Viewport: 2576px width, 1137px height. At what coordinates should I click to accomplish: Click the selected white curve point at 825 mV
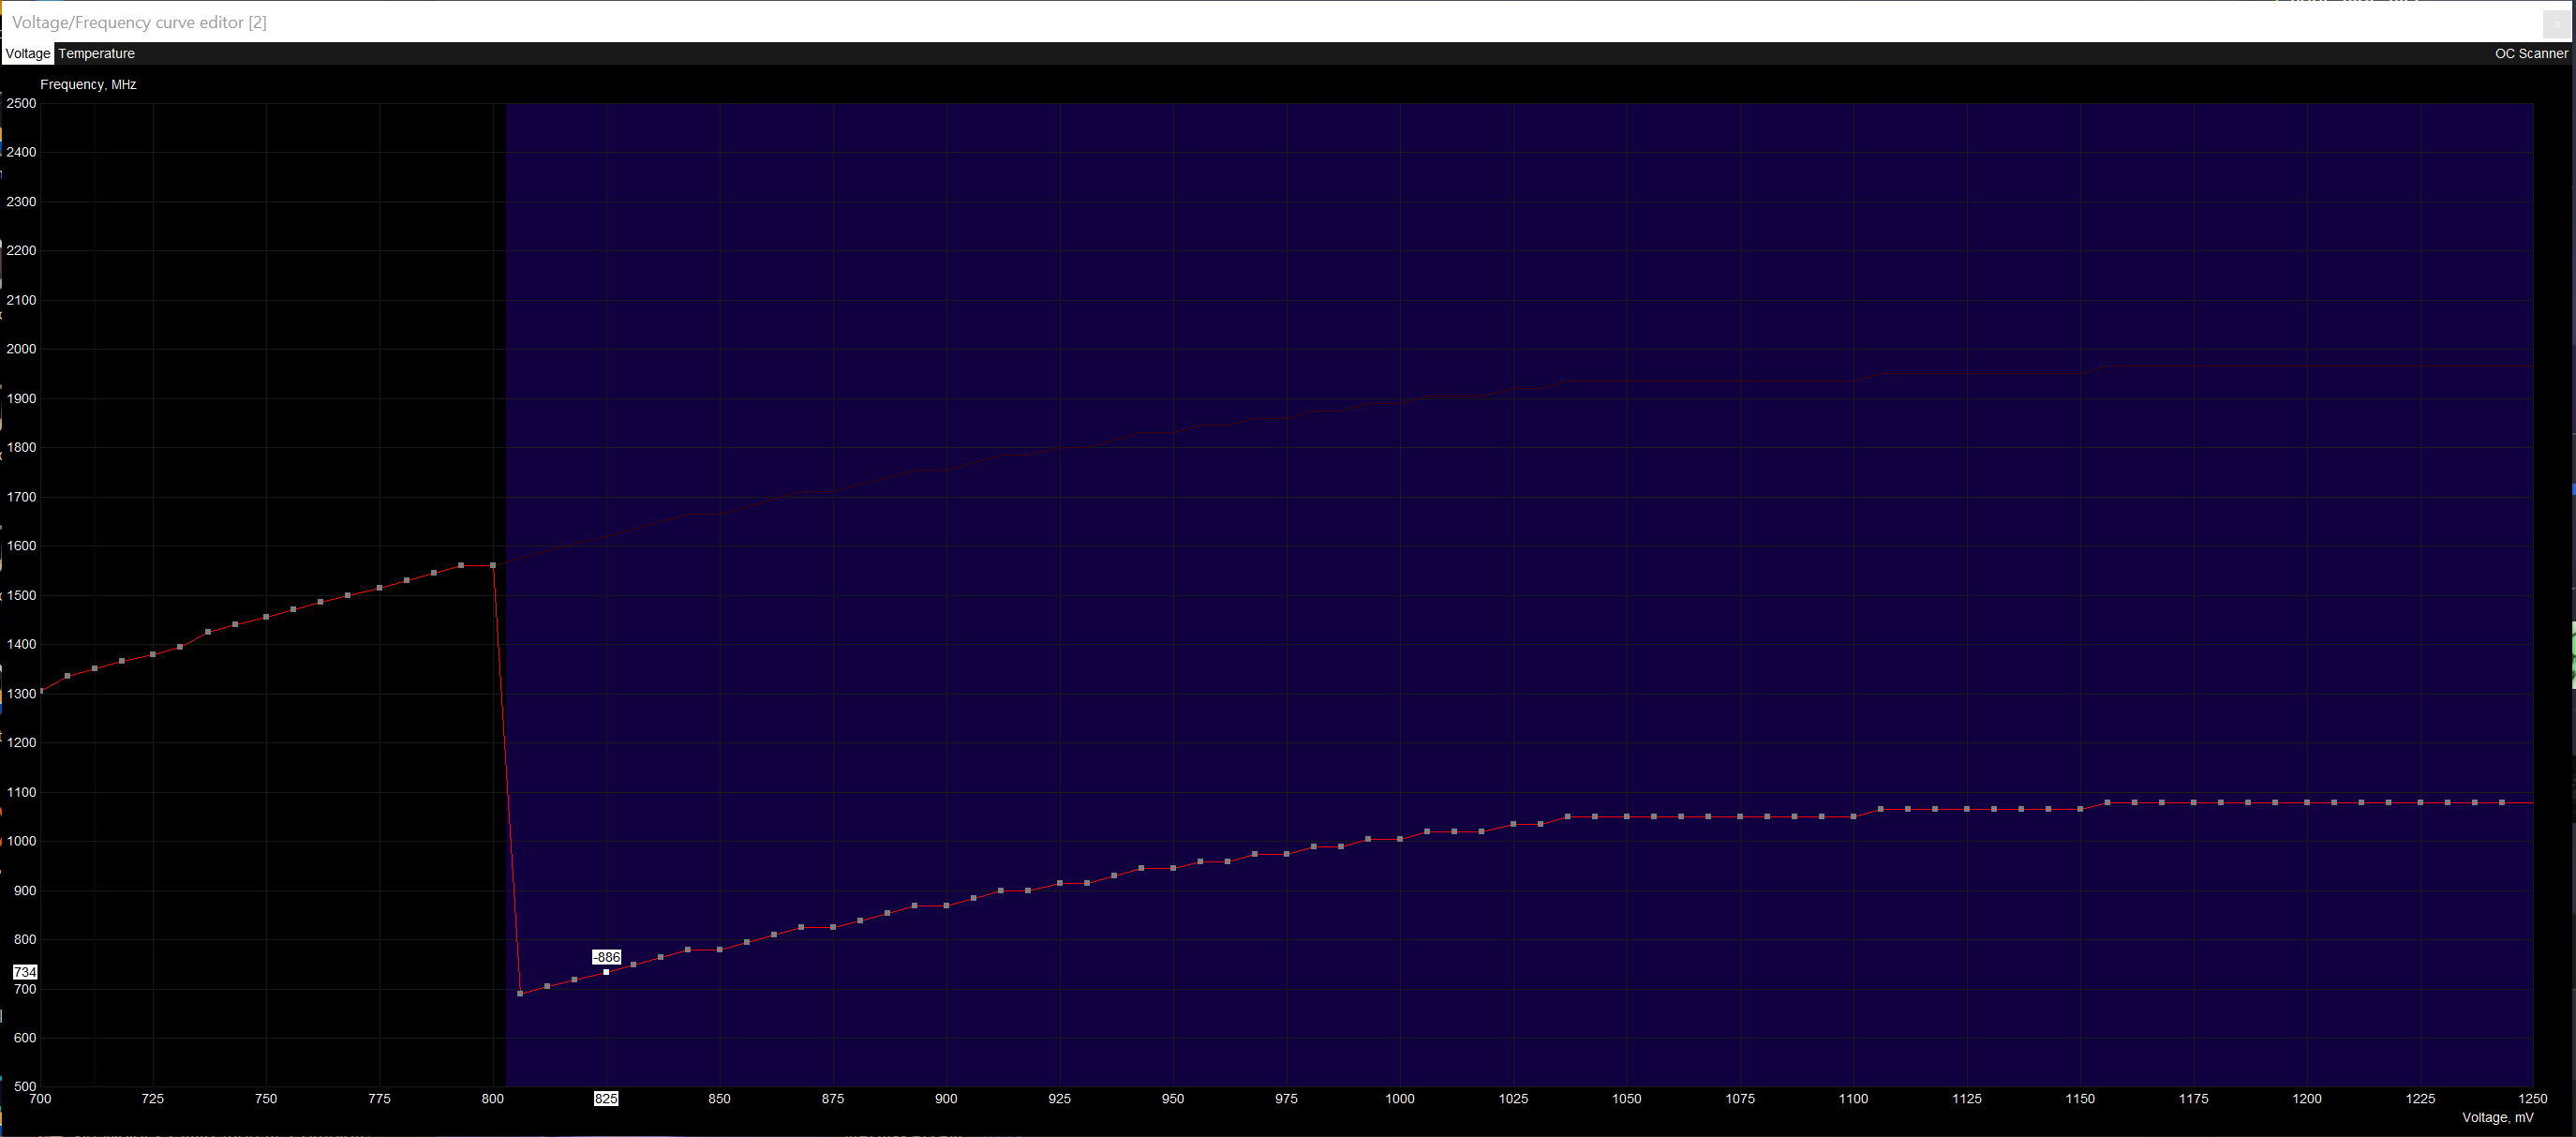coord(606,972)
